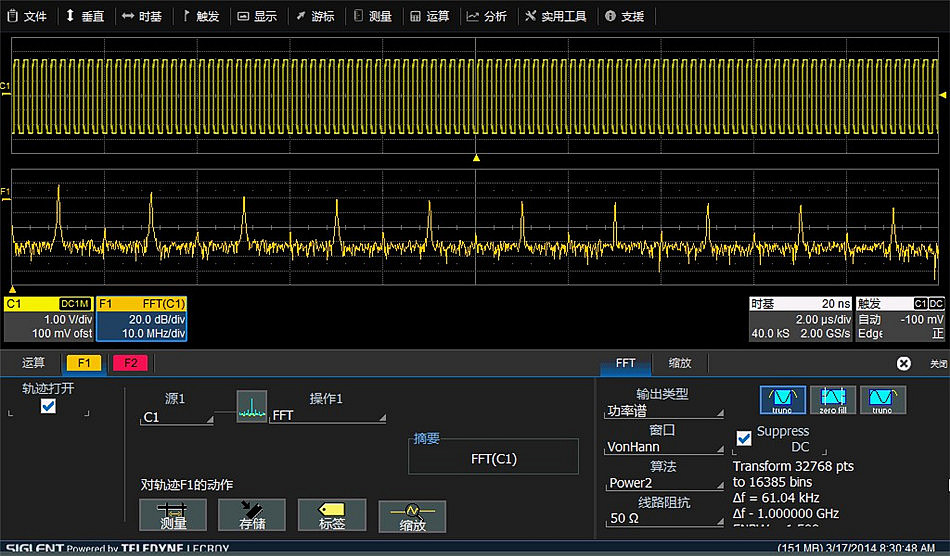951x556 pixels.
Task: Toggle the Suppress DC checkbox
Action: pyautogui.click(x=744, y=438)
